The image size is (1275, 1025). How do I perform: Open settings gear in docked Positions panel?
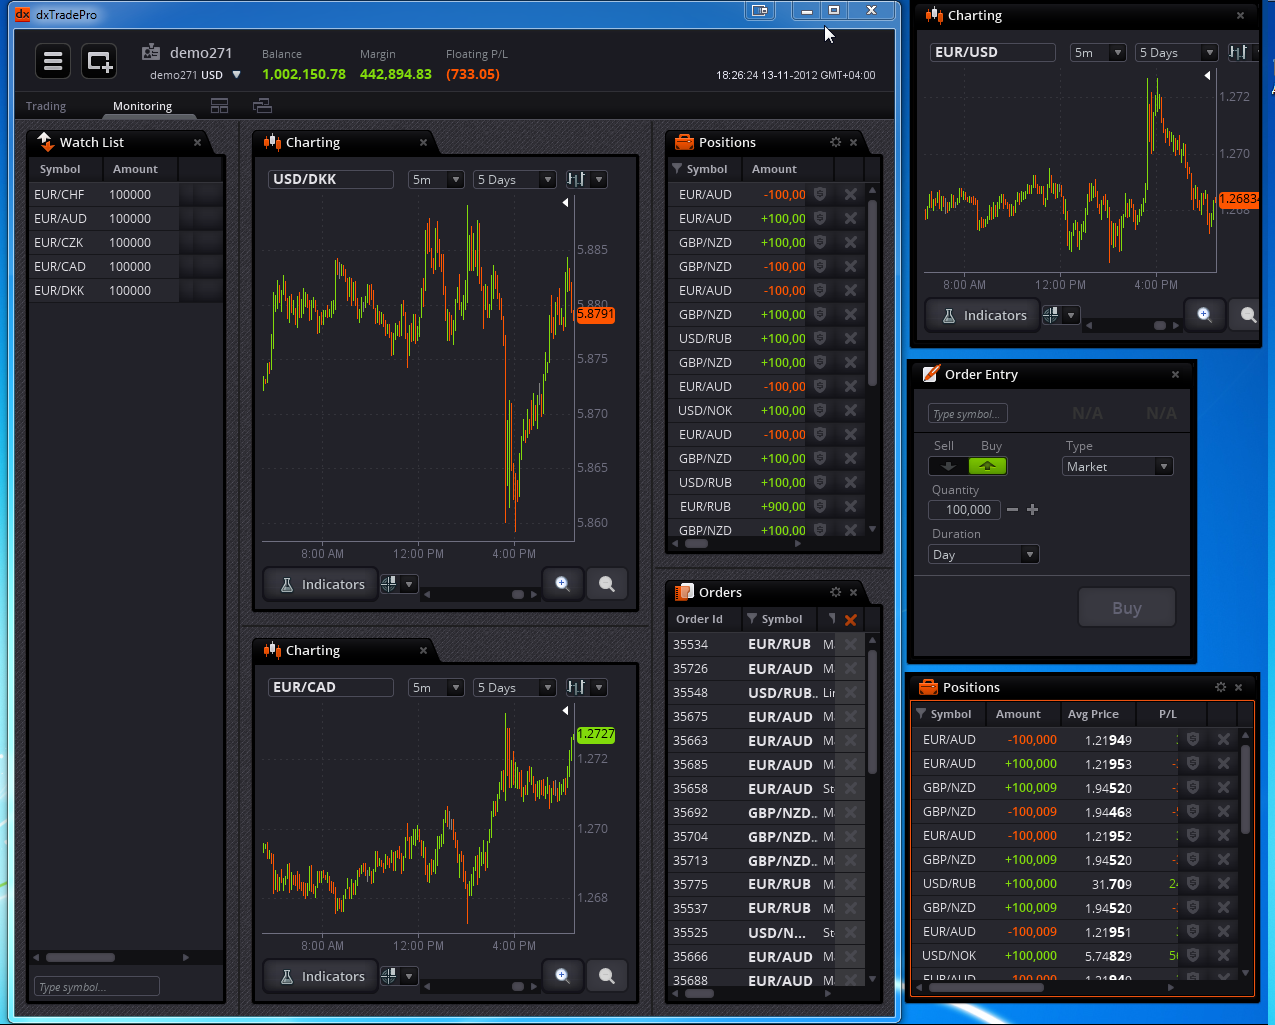(836, 143)
